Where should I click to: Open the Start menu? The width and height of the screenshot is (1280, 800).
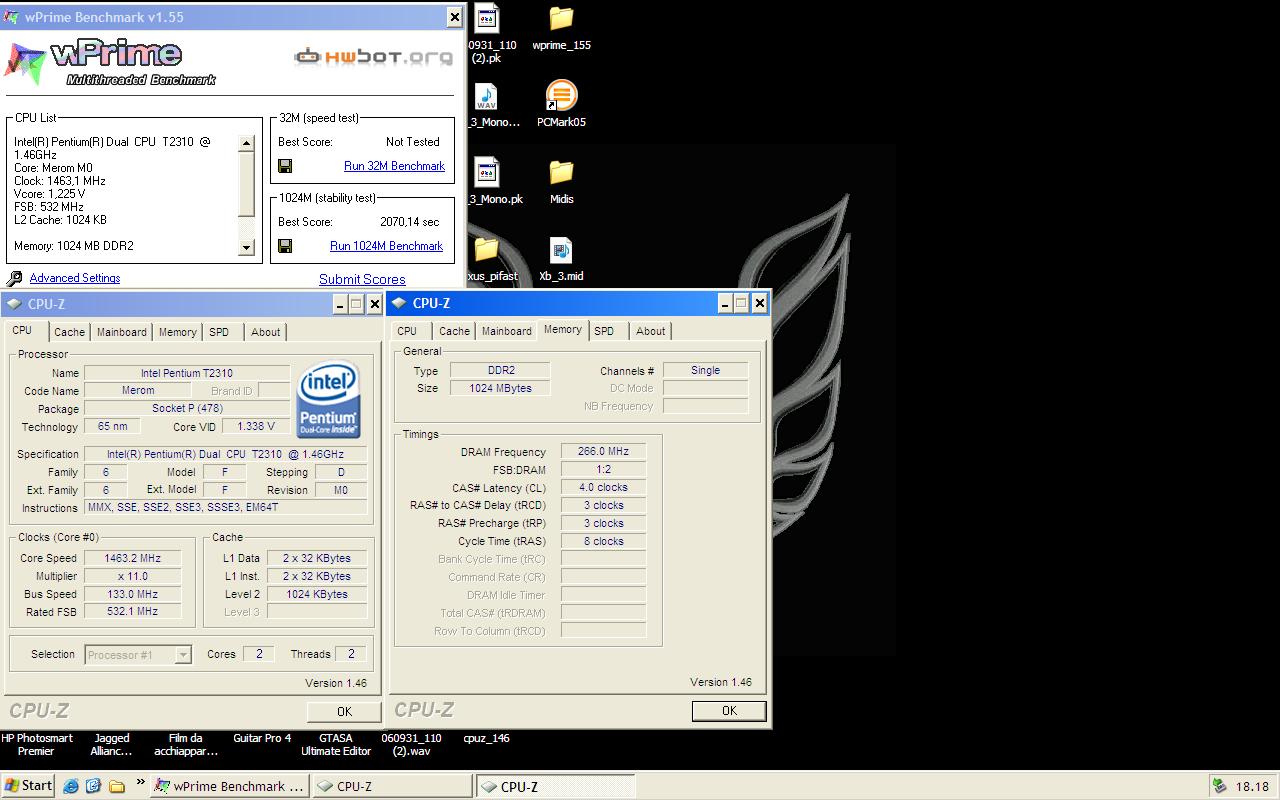[x=28, y=786]
